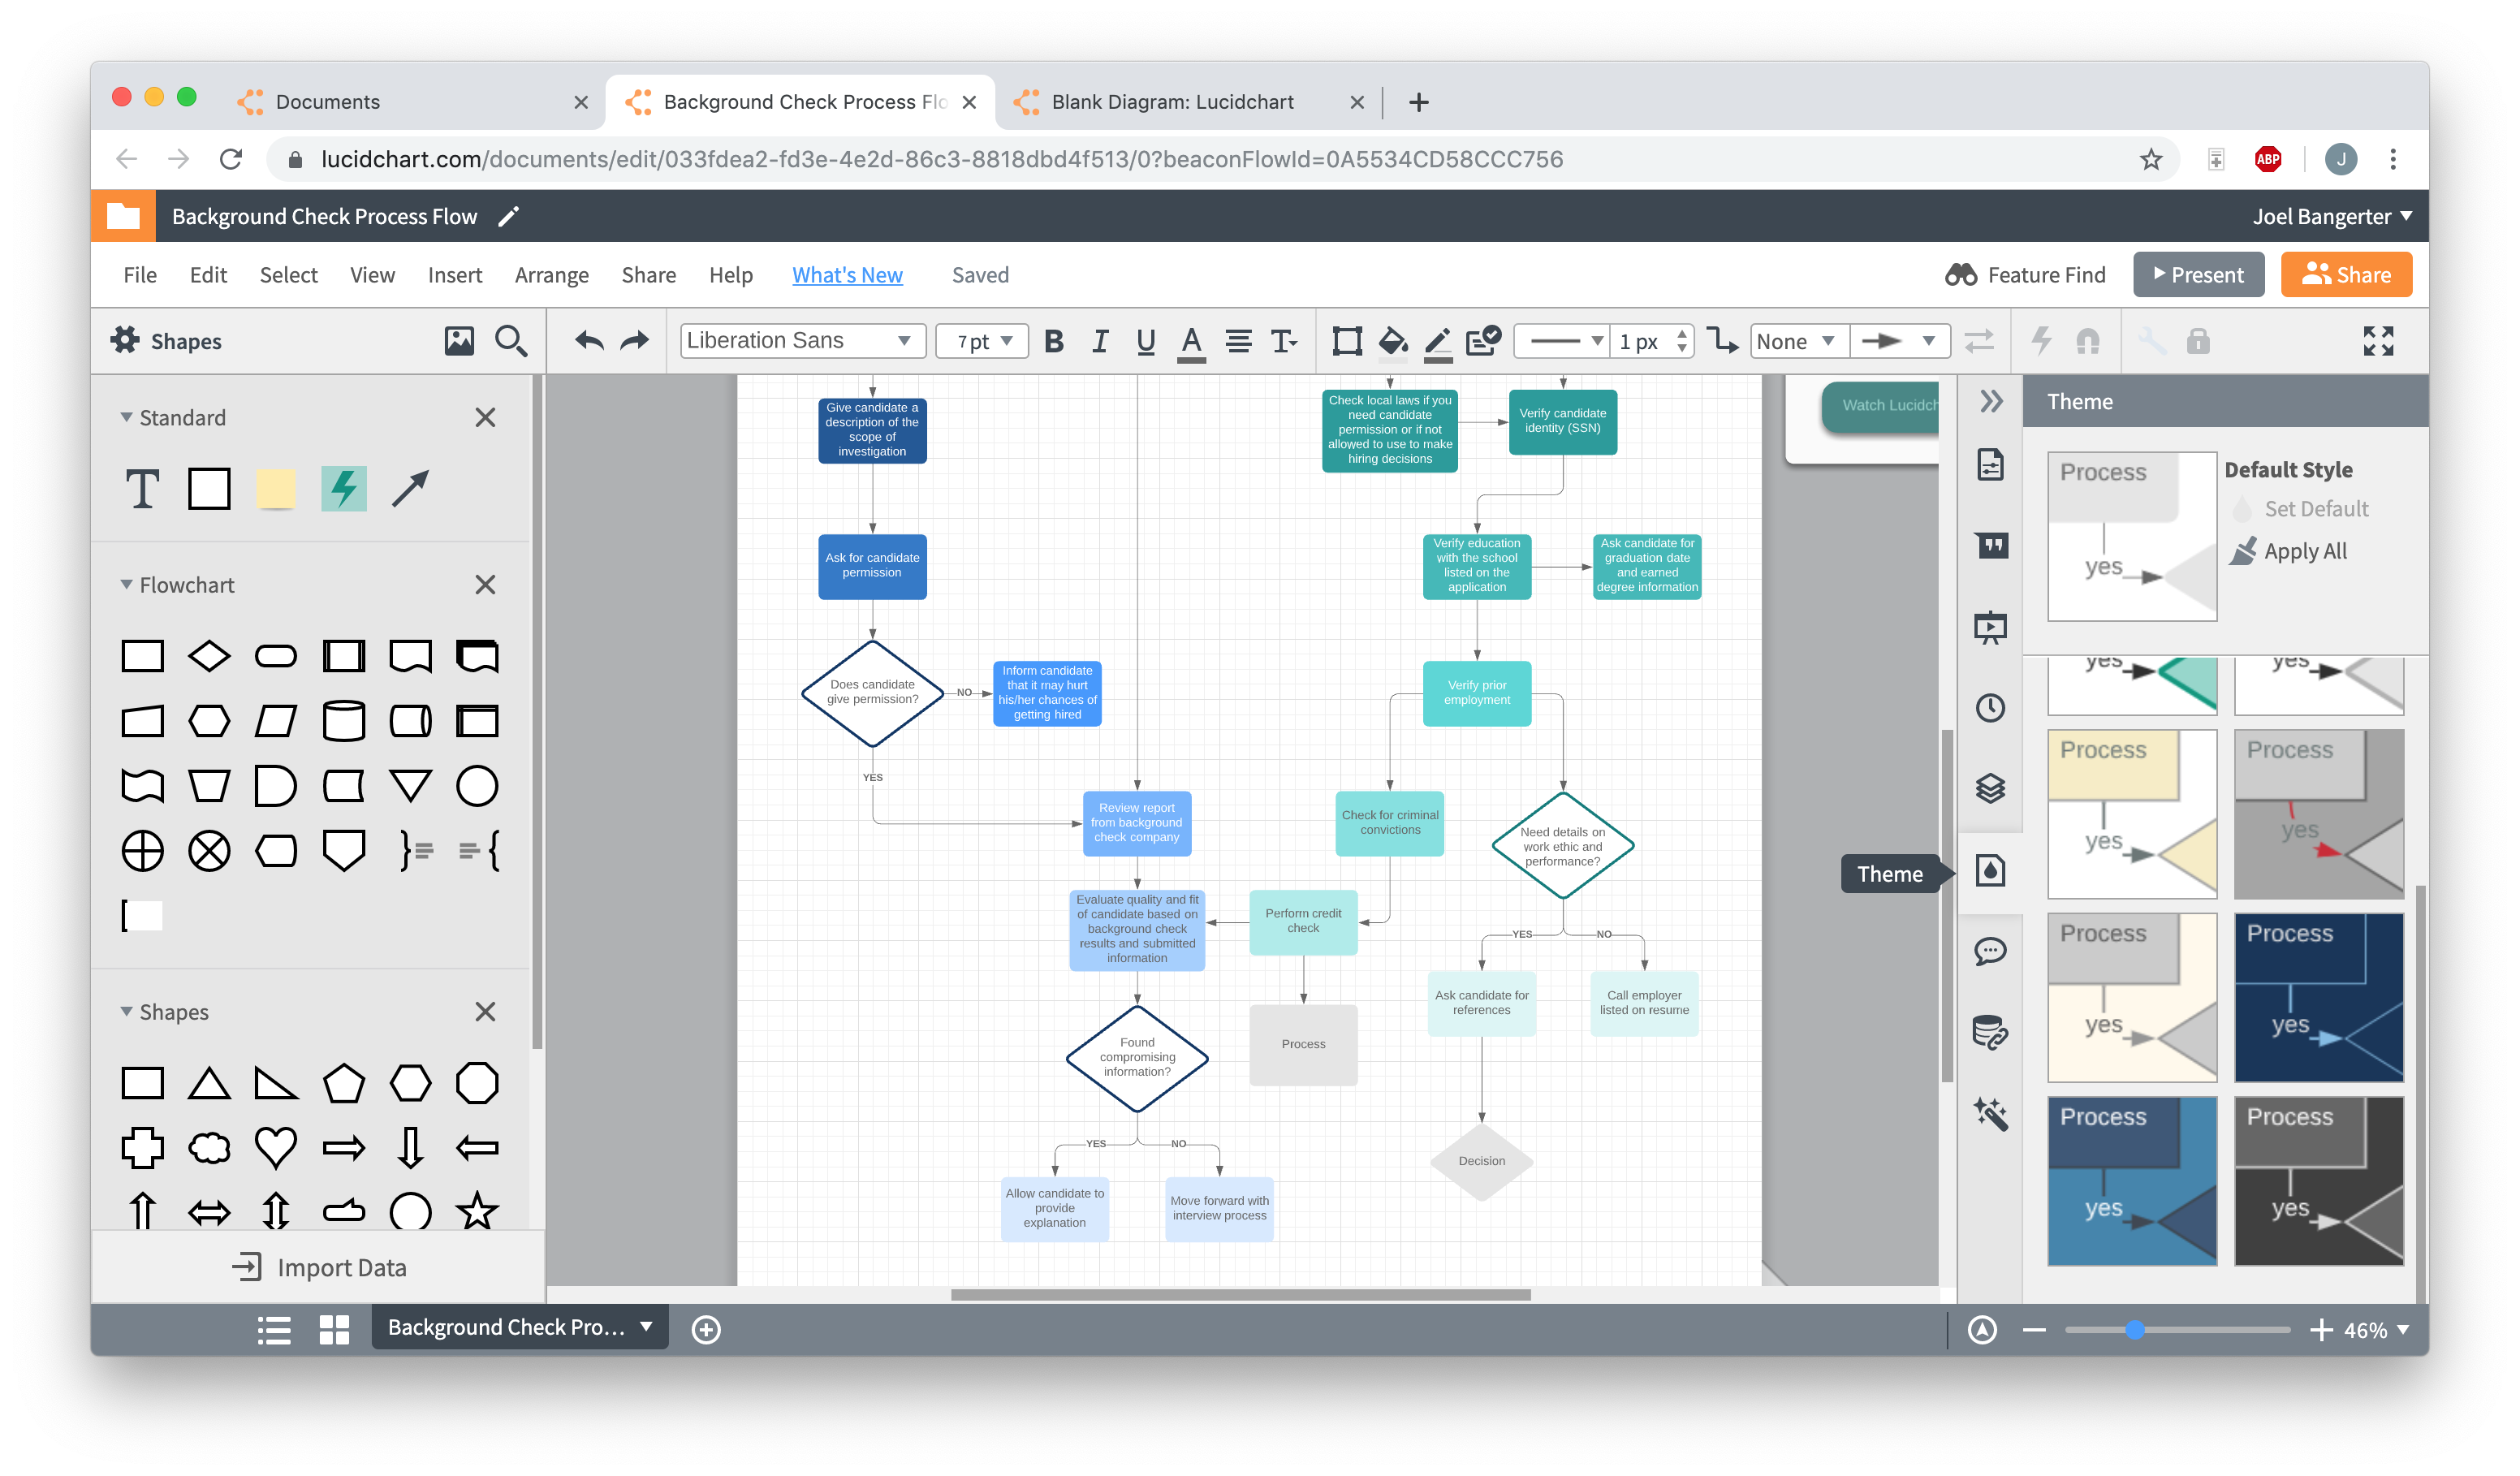Select the Layers icon in right sidebar

click(1991, 788)
